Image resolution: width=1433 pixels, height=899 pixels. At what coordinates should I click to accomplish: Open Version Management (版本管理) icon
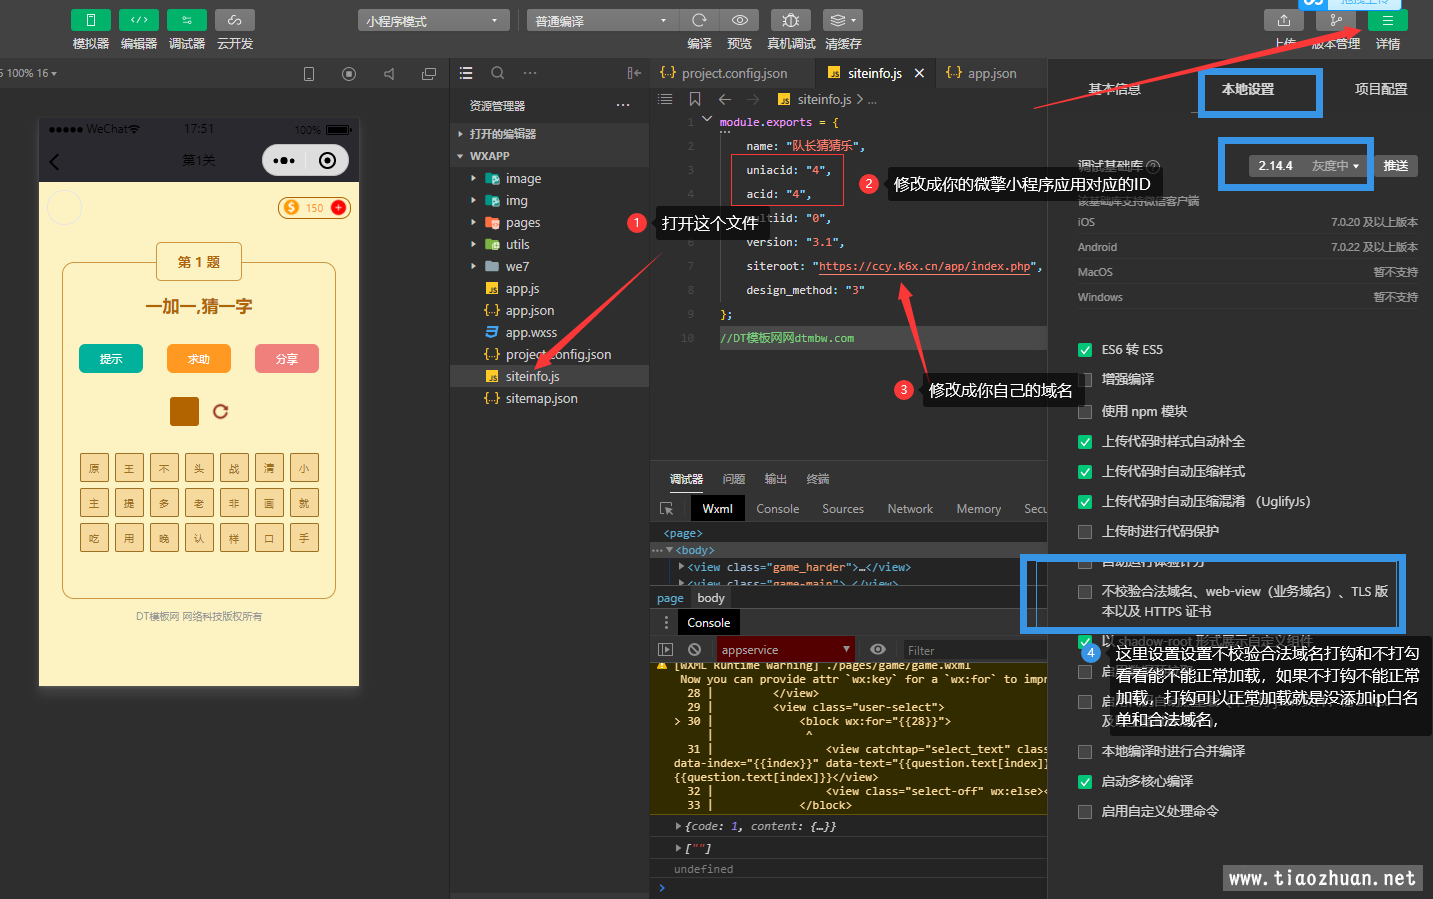pyautogui.click(x=1336, y=20)
